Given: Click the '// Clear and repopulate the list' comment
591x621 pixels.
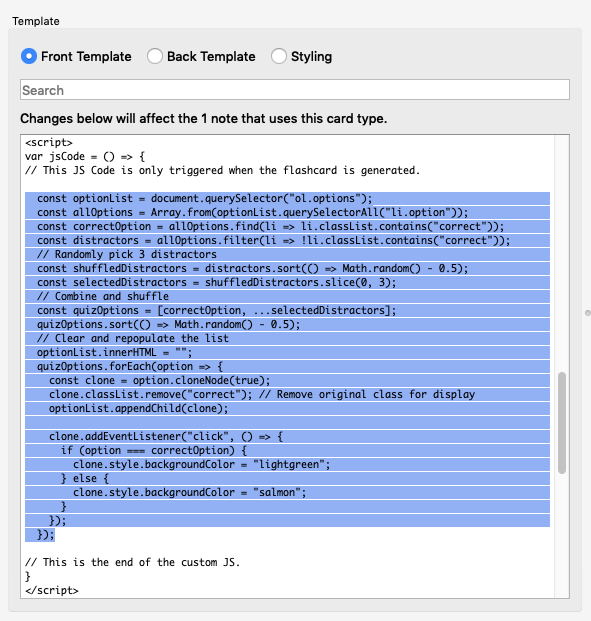Looking at the screenshot, I should point(133,338).
